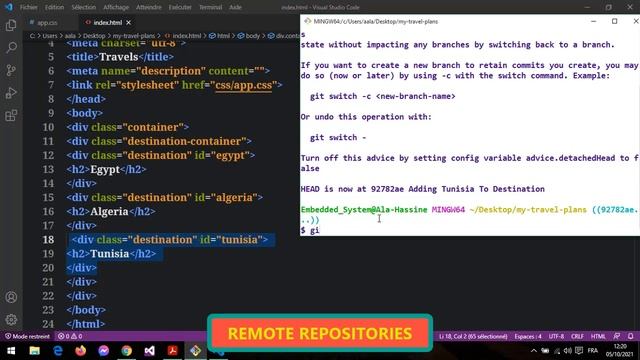Click the HTML language mode item
The width and height of the screenshot is (640, 360).
coord(598,336)
